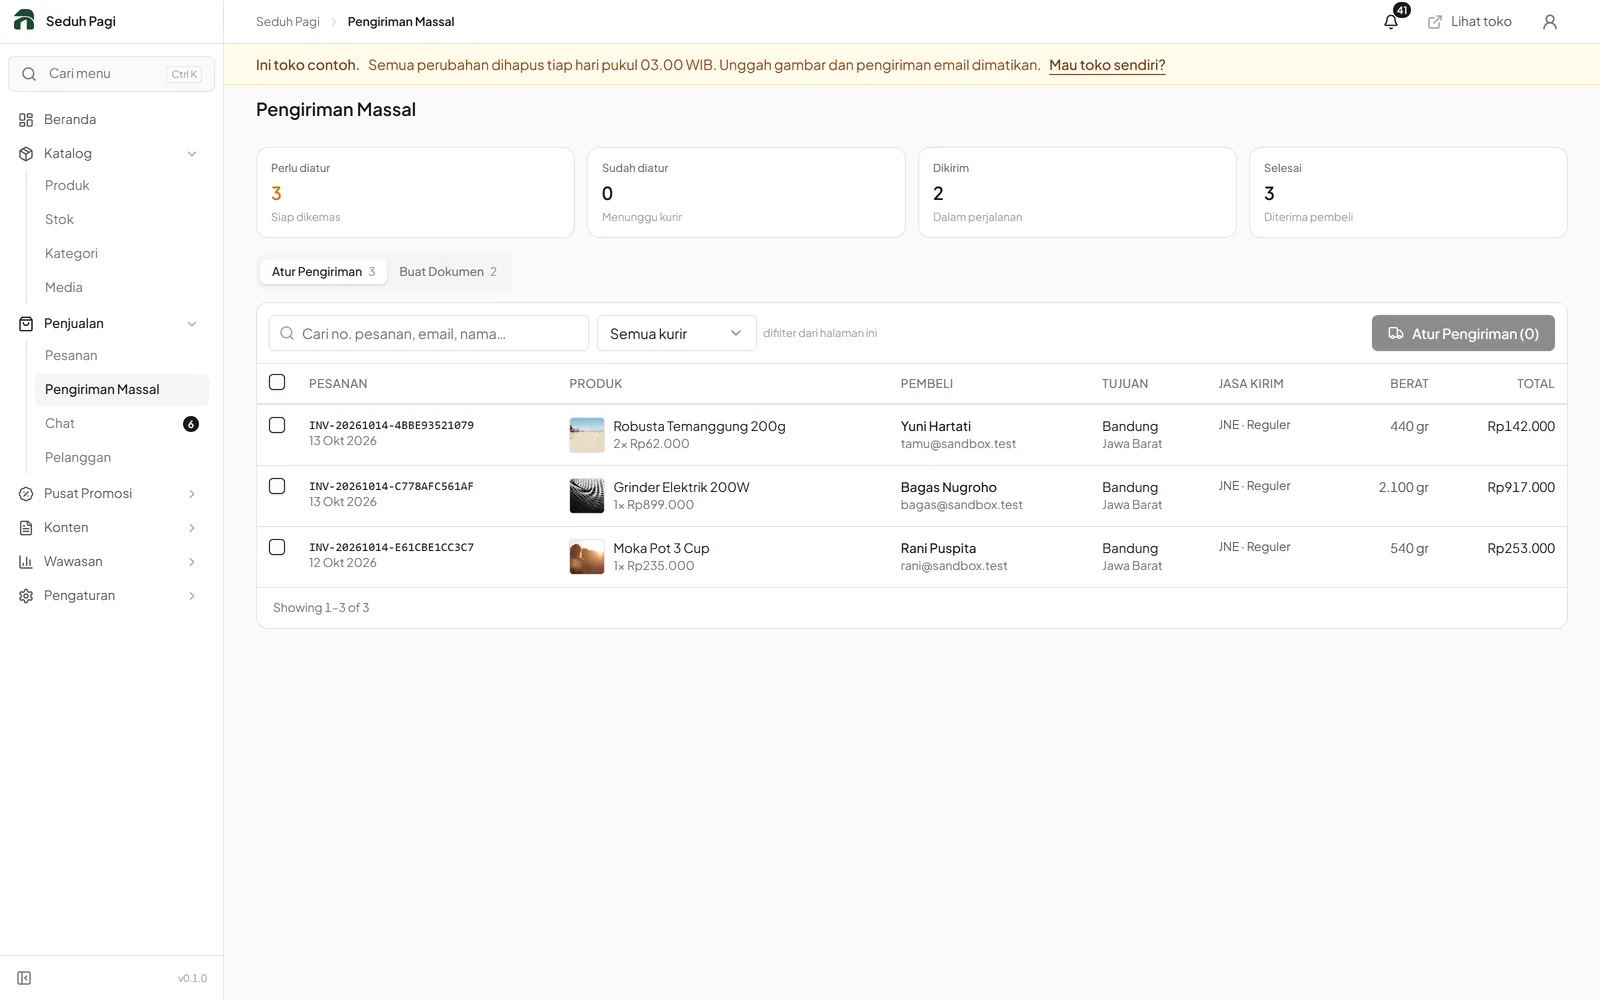
Task: Open the Semua kurir dropdown
Action: tap(676, 333)
